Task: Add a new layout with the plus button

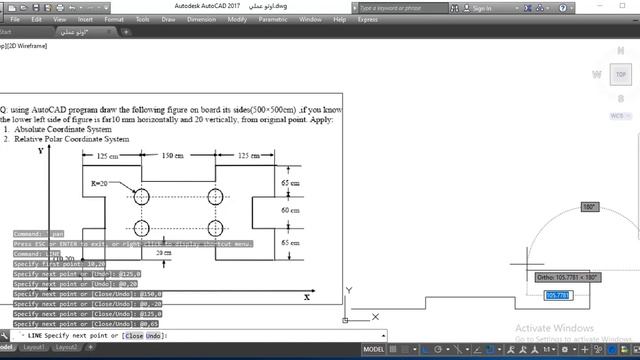Action: [90, 347]
